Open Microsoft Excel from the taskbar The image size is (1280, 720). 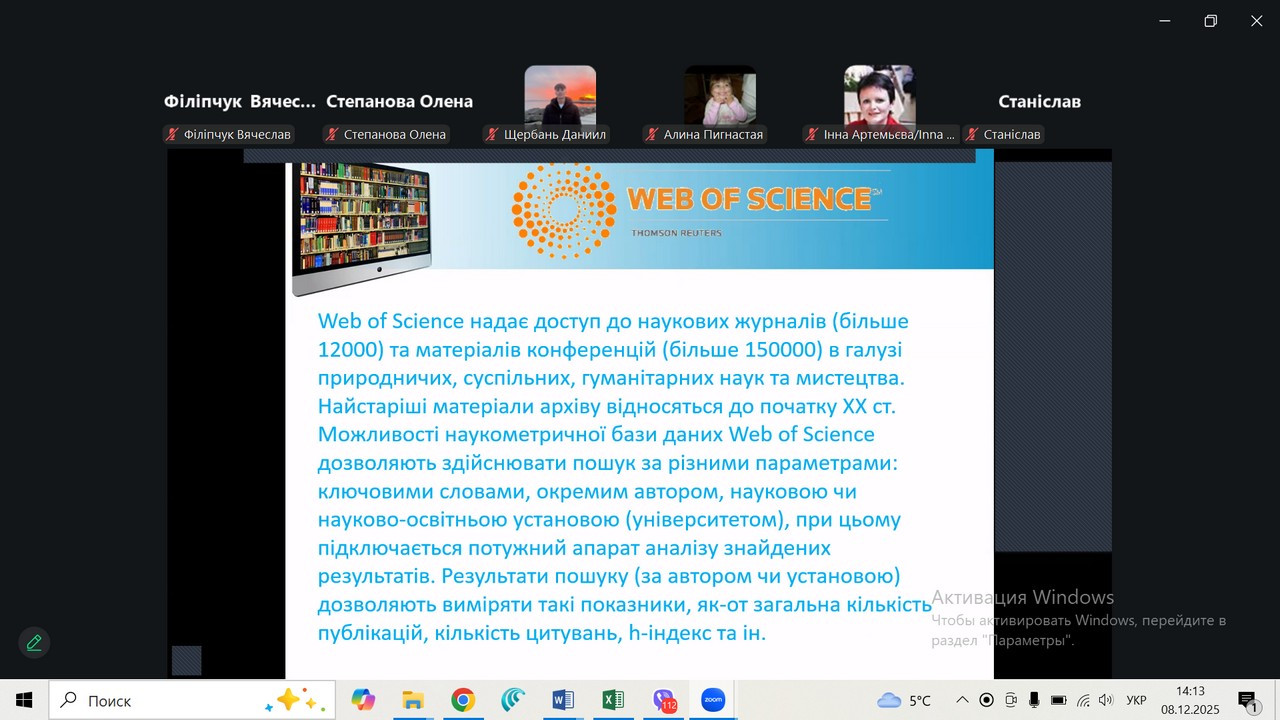(613, 700)
